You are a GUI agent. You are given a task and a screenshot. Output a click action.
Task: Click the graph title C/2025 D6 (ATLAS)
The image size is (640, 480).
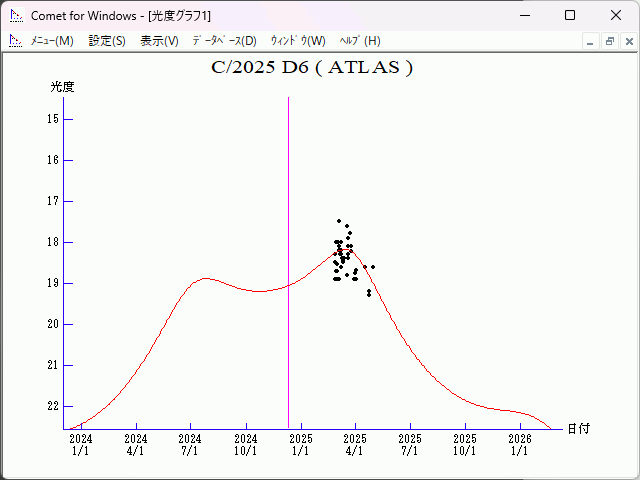(312, 68)
